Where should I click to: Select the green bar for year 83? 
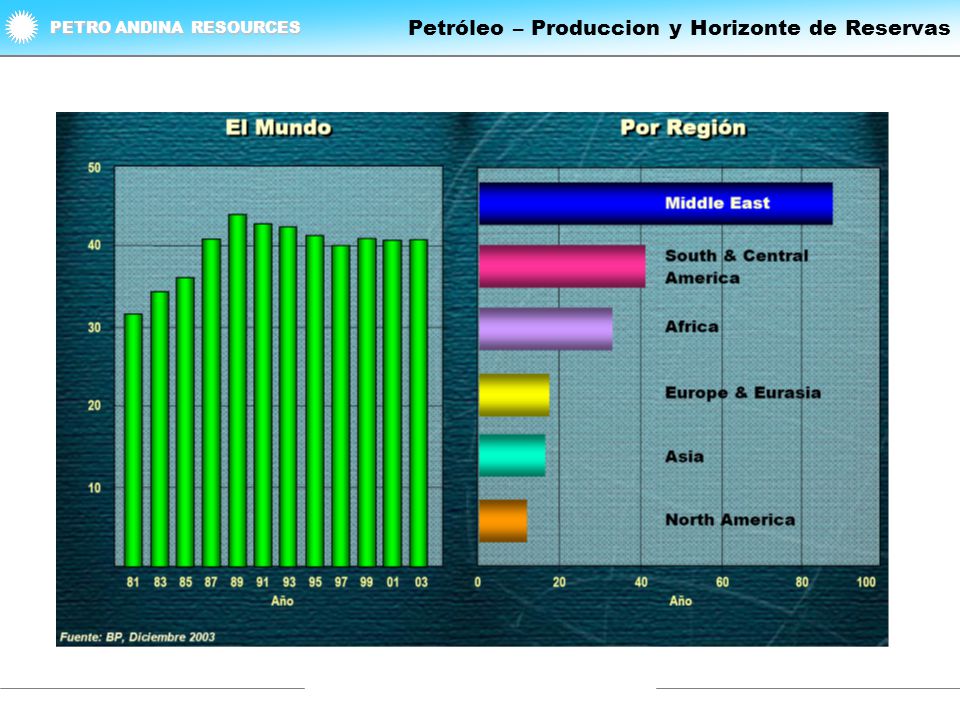pos(160,429)
